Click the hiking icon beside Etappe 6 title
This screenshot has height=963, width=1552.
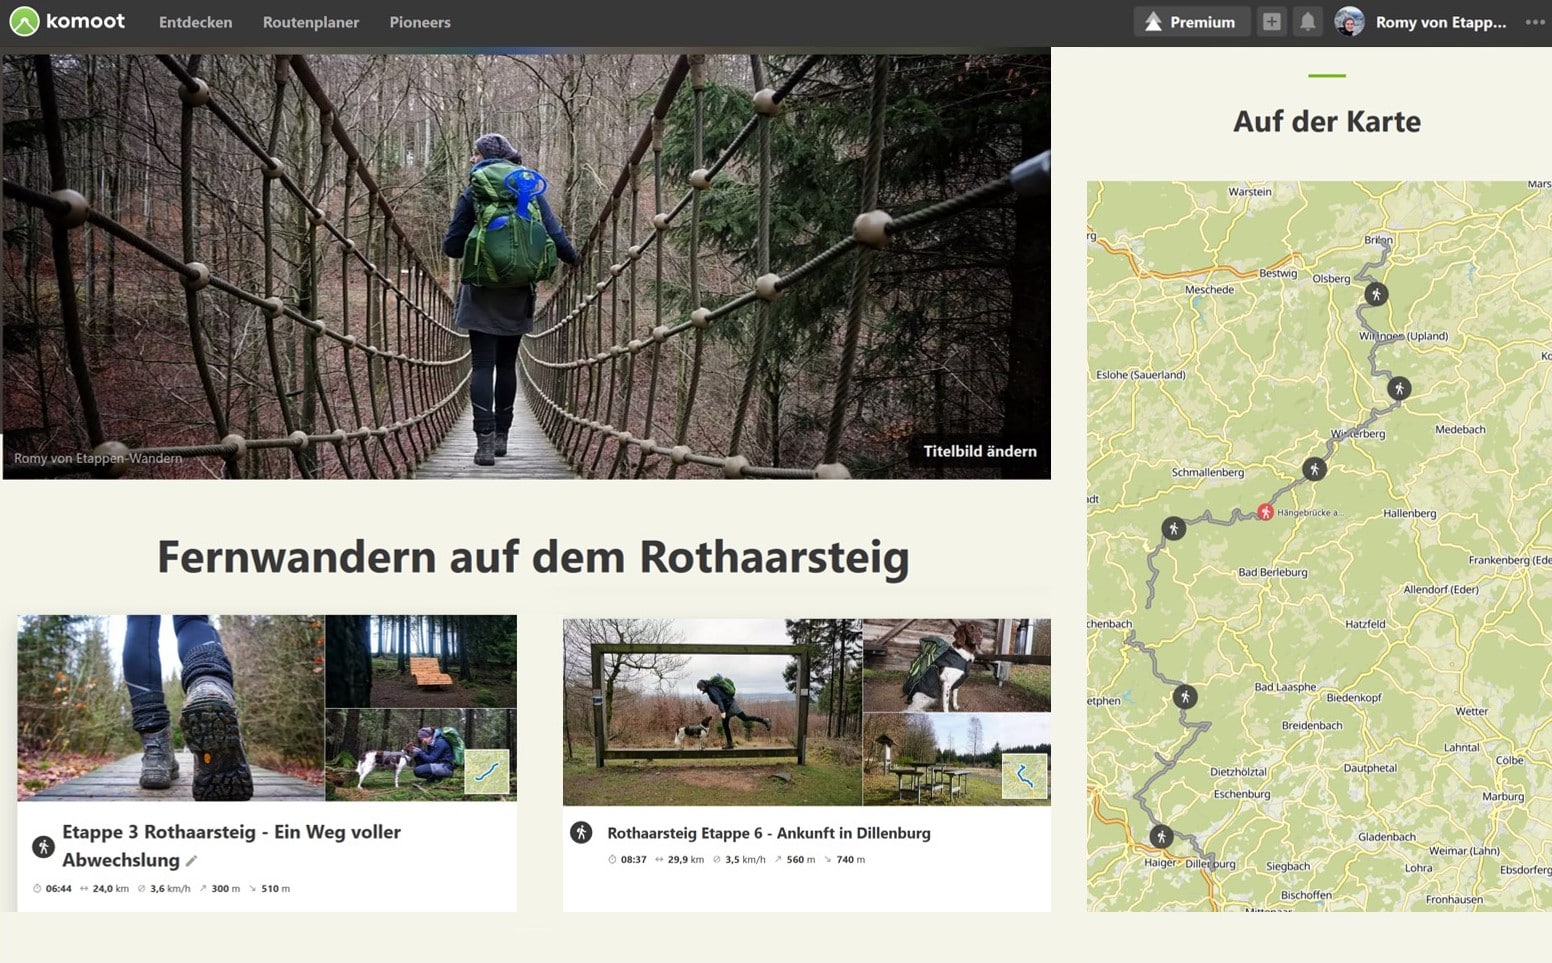click(x=581, y=832)
